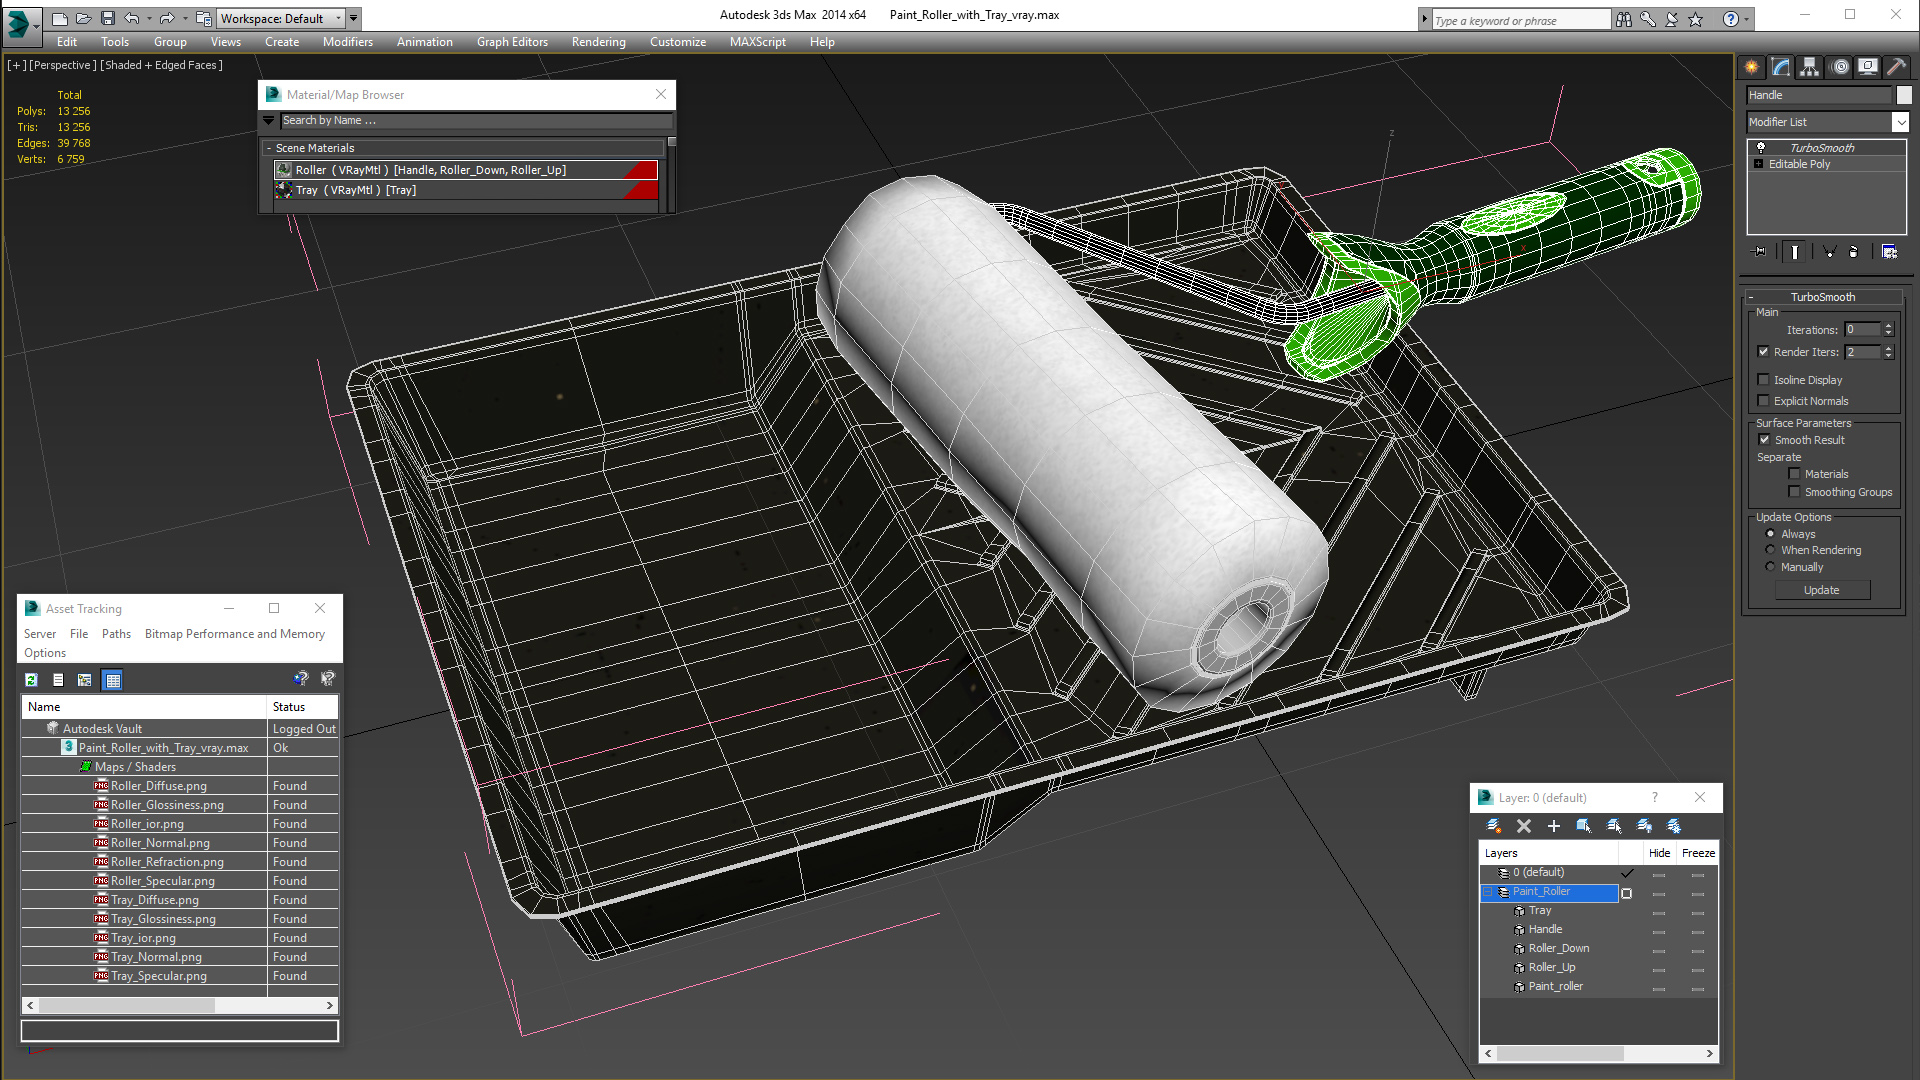
Task: Open the Modifier List dropdown
Action: click(1900, 122)
